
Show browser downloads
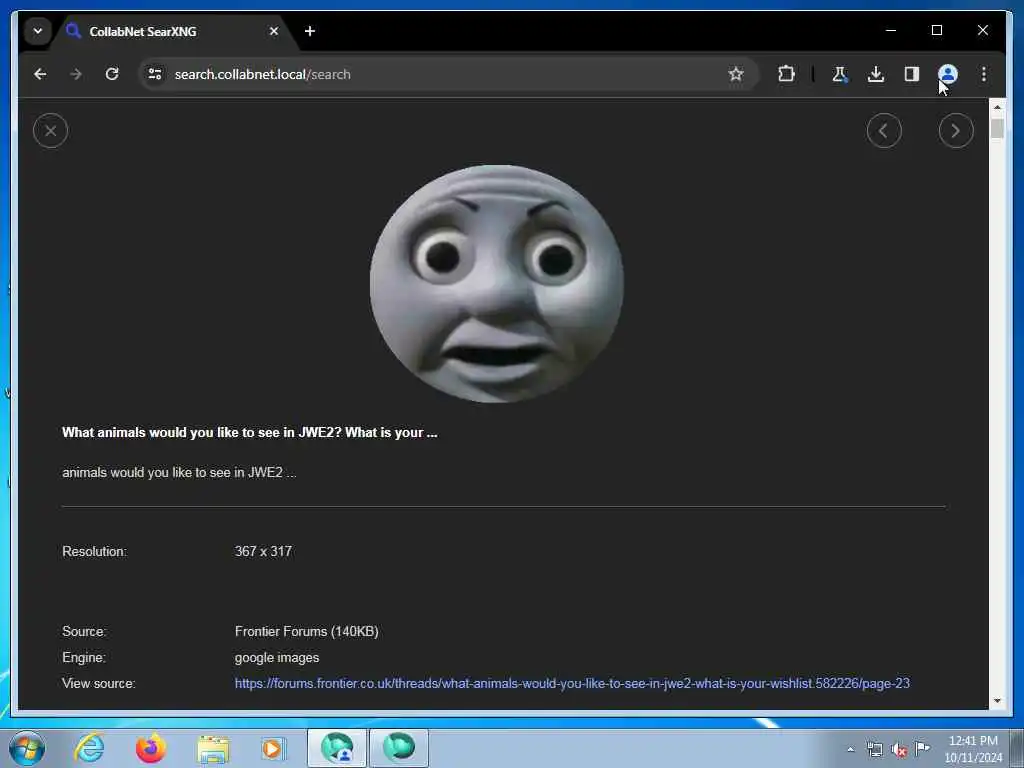[x=876, y=74]
